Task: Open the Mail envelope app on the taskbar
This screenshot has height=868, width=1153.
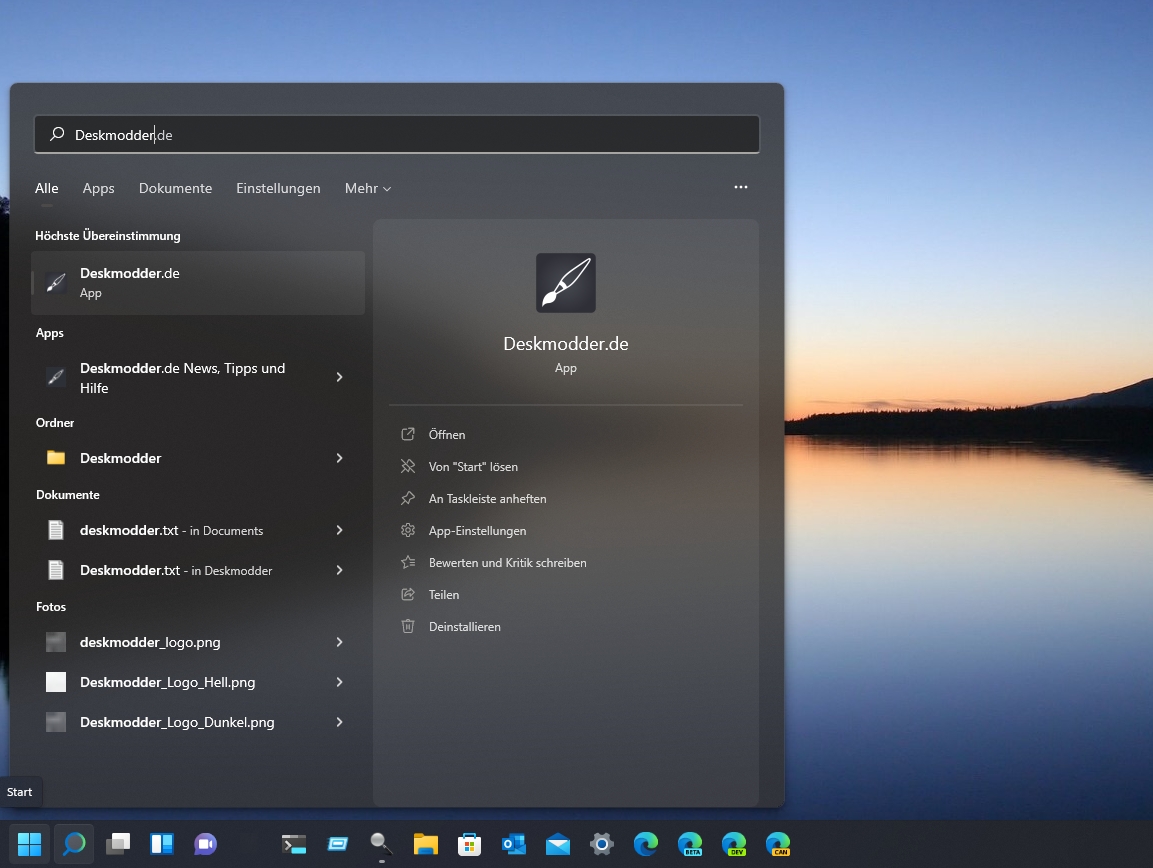Action: [x=558, y=844]
